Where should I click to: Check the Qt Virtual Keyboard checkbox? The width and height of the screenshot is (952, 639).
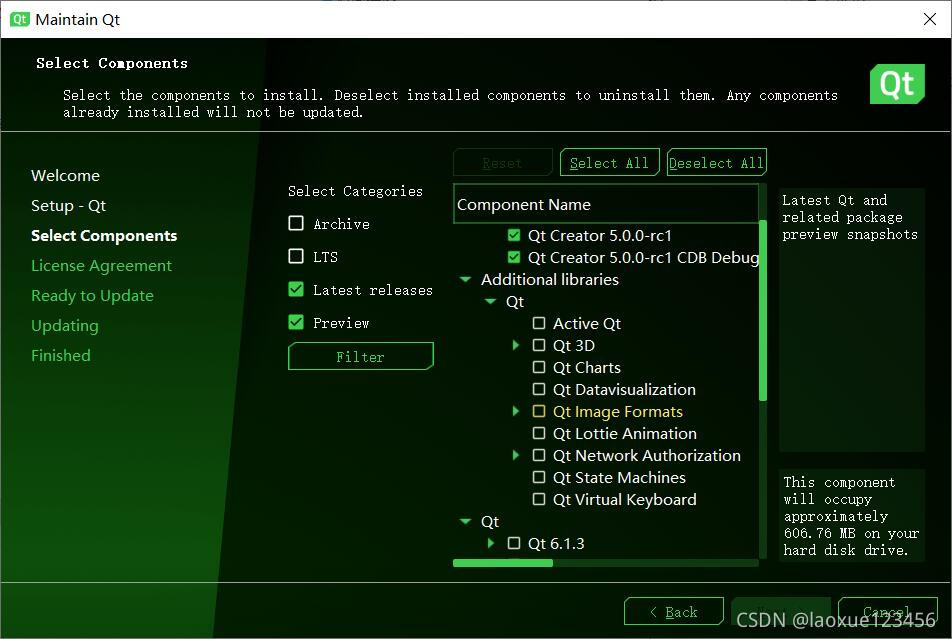[x=539, y=499]
